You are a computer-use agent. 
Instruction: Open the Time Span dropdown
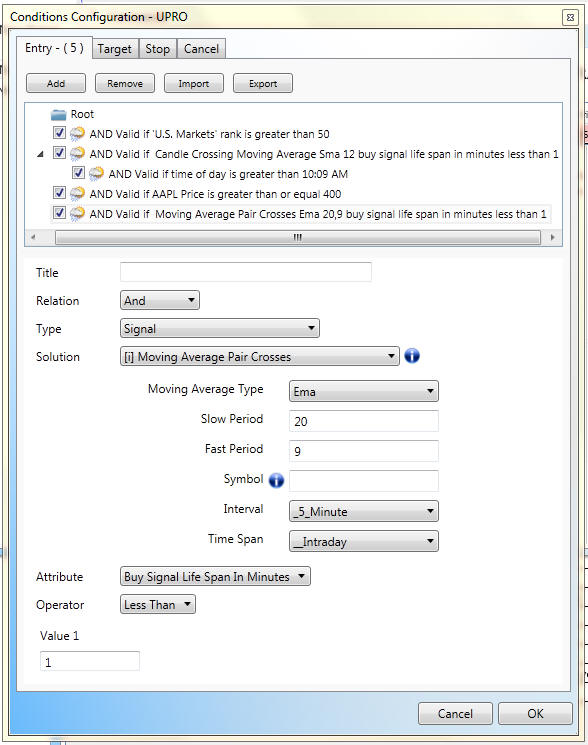click(x=363, y=542)
